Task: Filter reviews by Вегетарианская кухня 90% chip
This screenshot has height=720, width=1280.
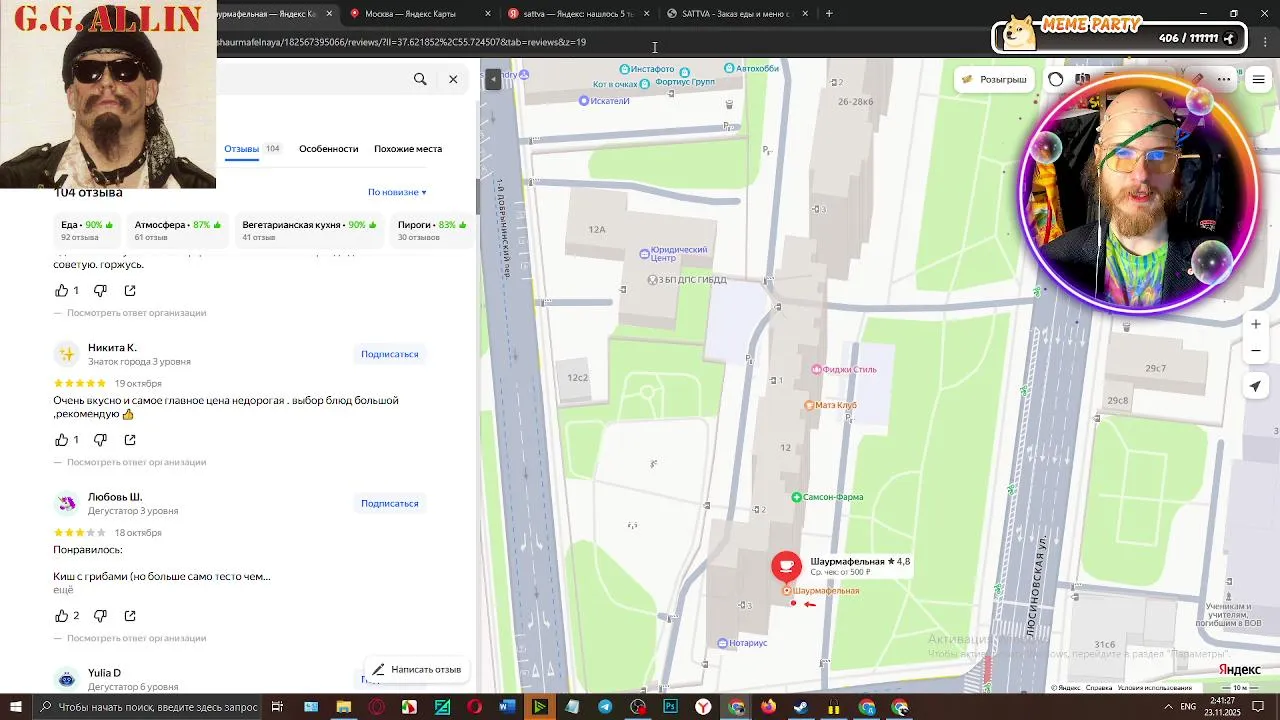Action: tap(309, 230)
